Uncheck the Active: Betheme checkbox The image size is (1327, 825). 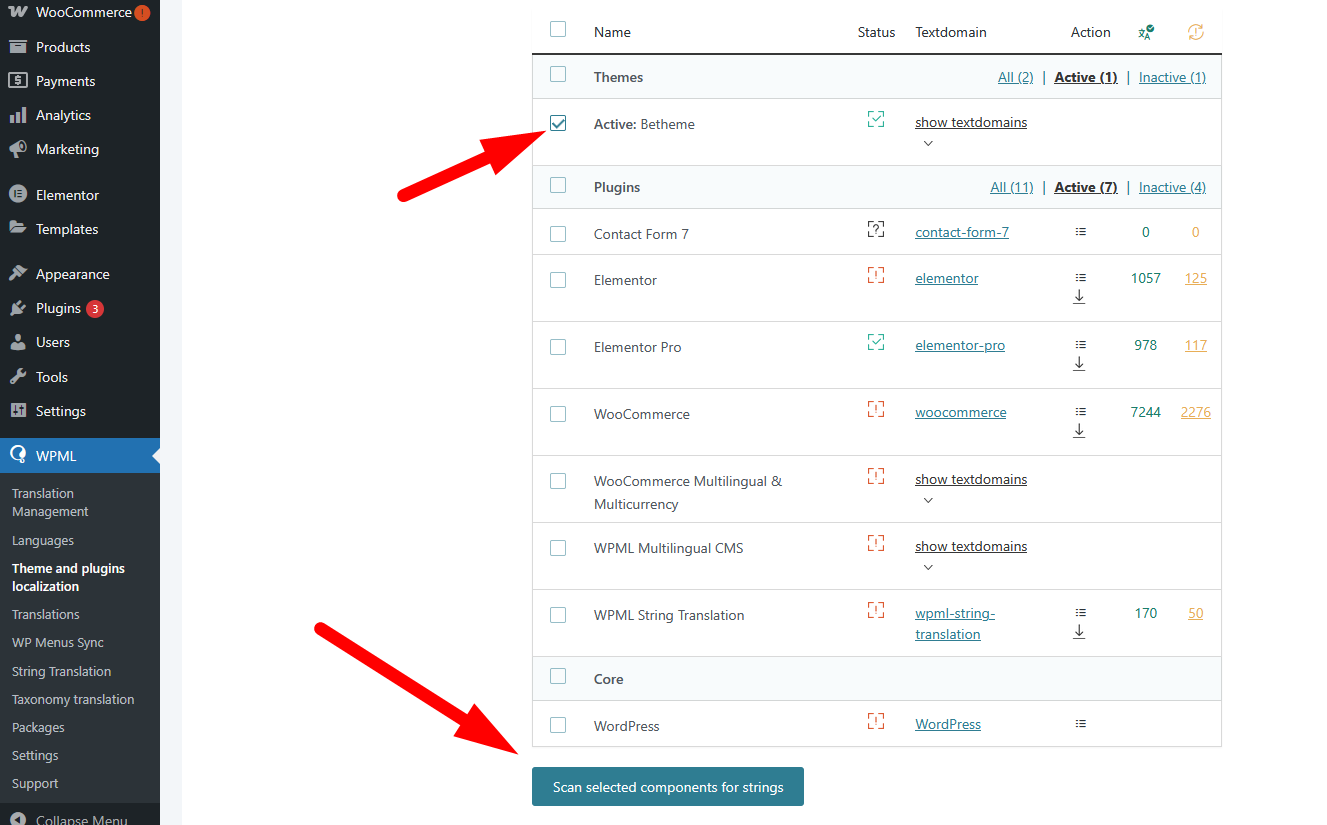[x=558, y=123]
